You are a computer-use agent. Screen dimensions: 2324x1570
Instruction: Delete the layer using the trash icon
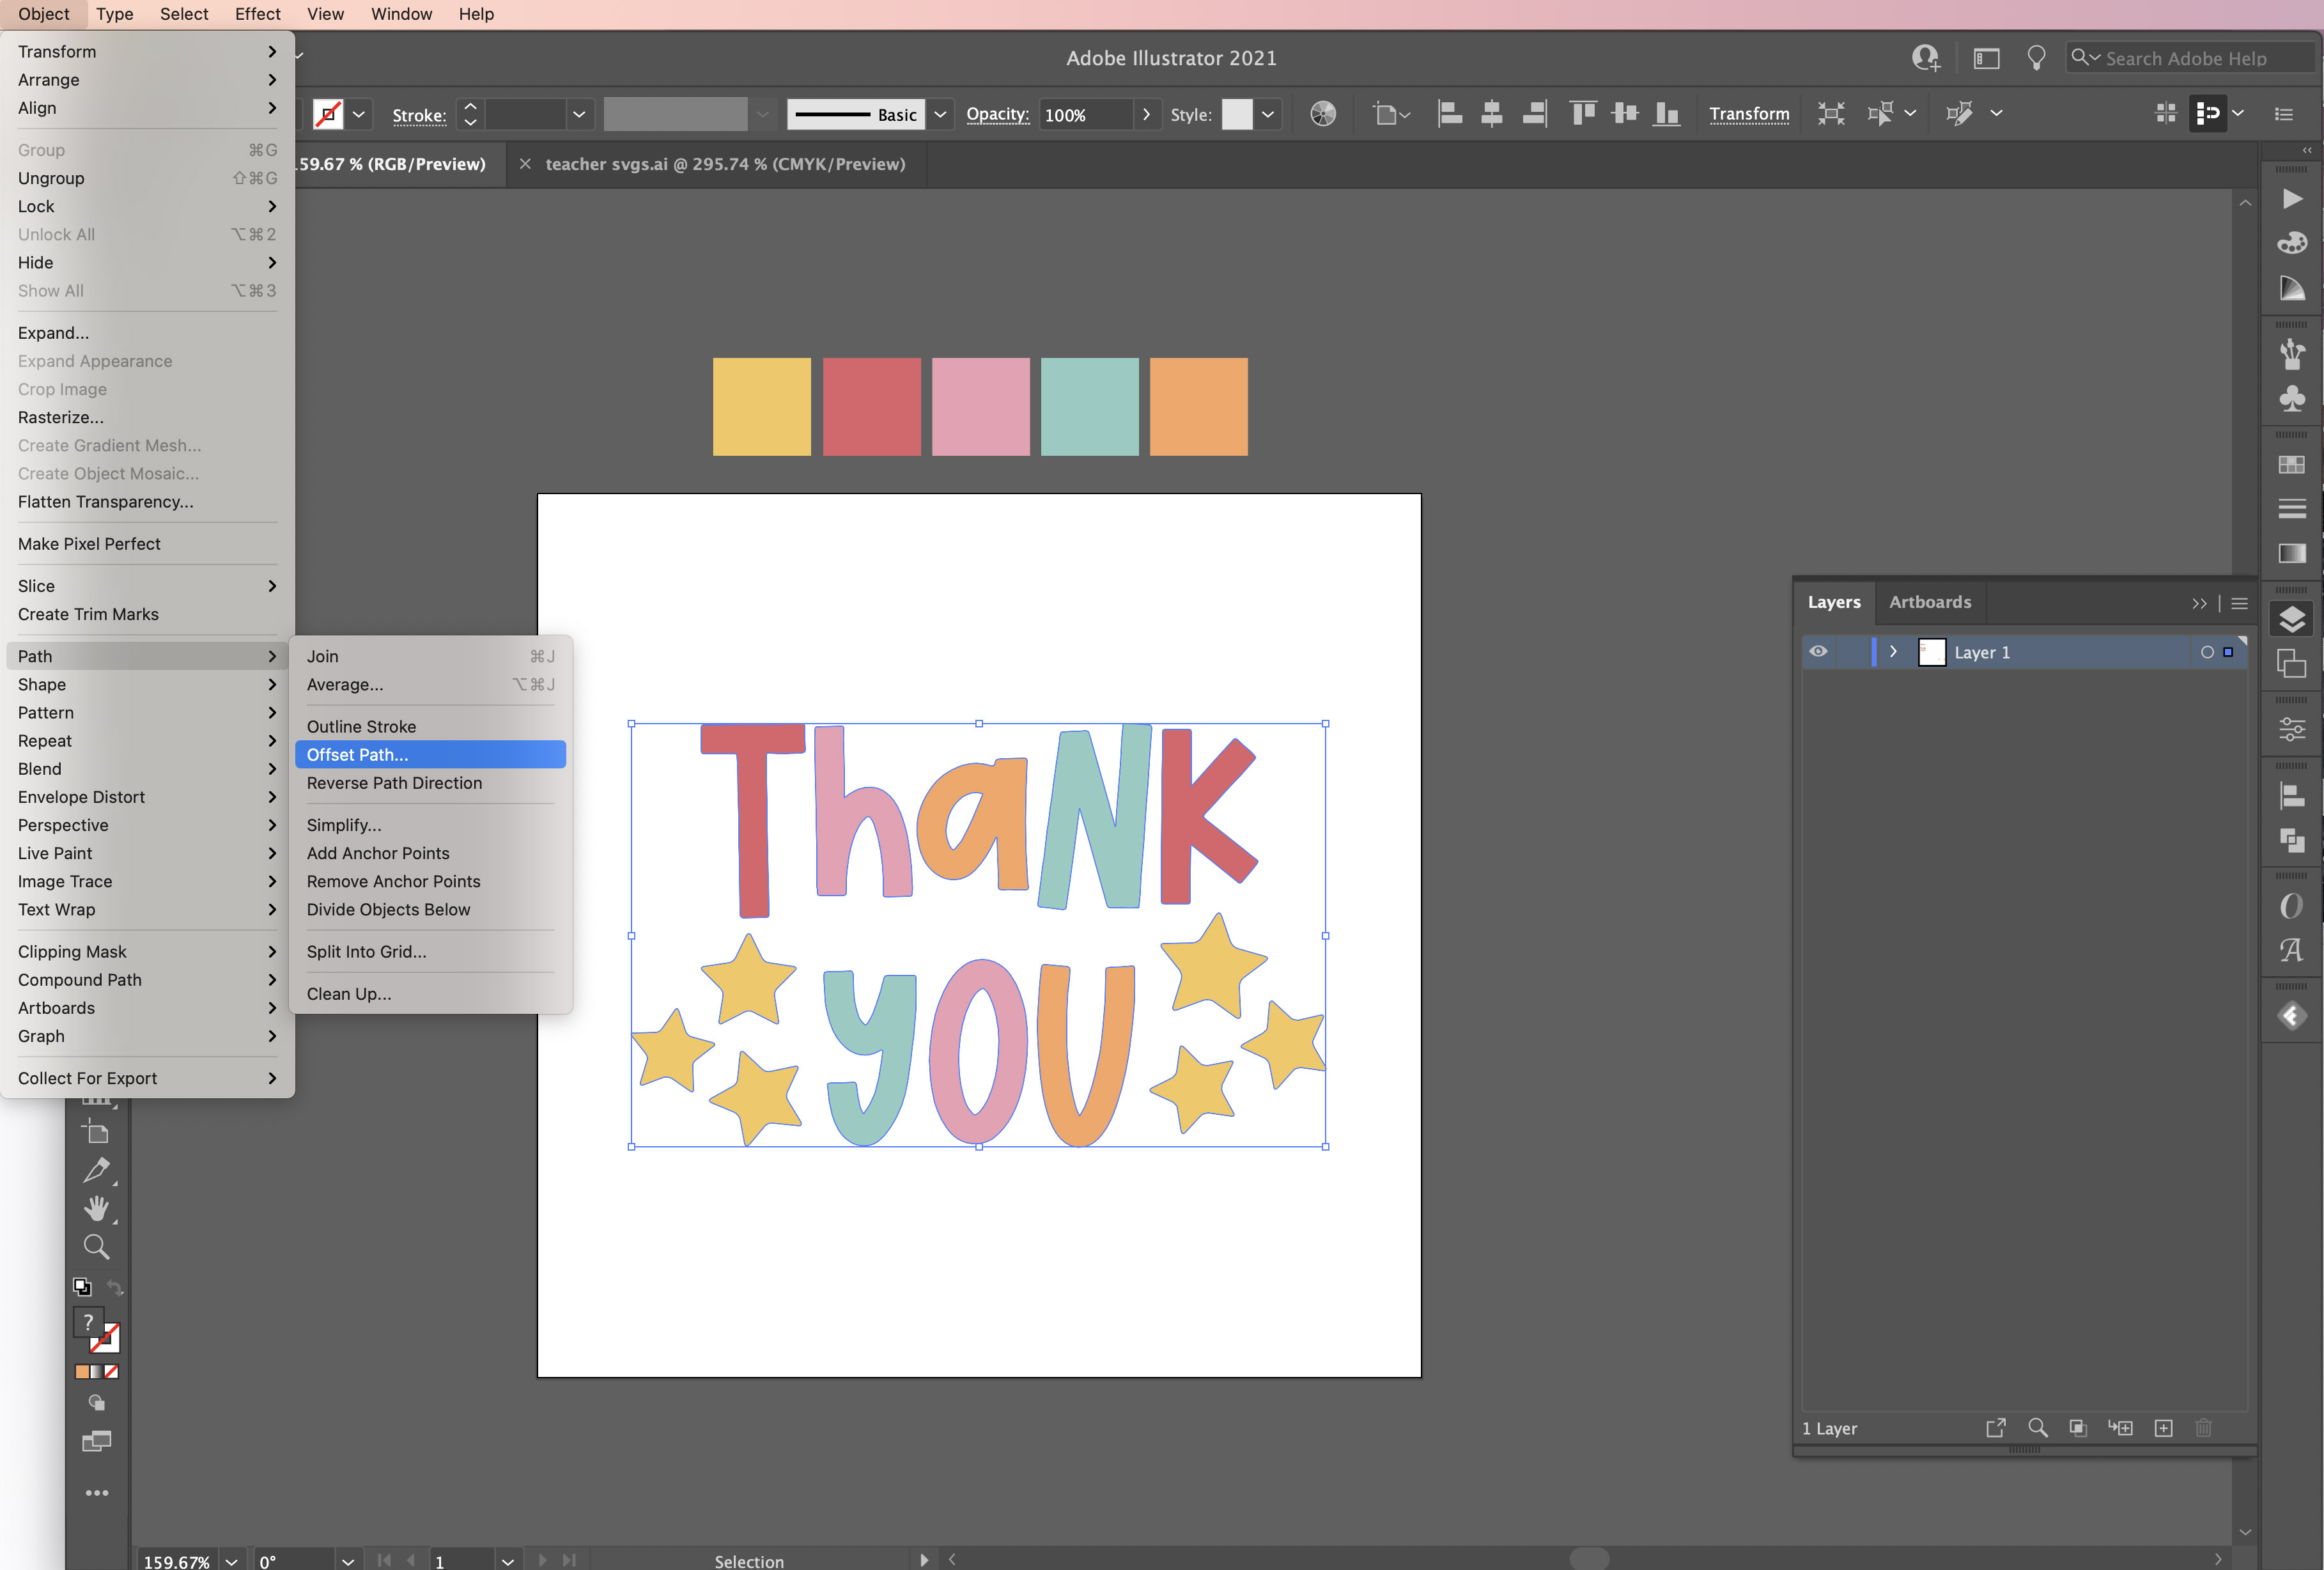[2204, 1428]
